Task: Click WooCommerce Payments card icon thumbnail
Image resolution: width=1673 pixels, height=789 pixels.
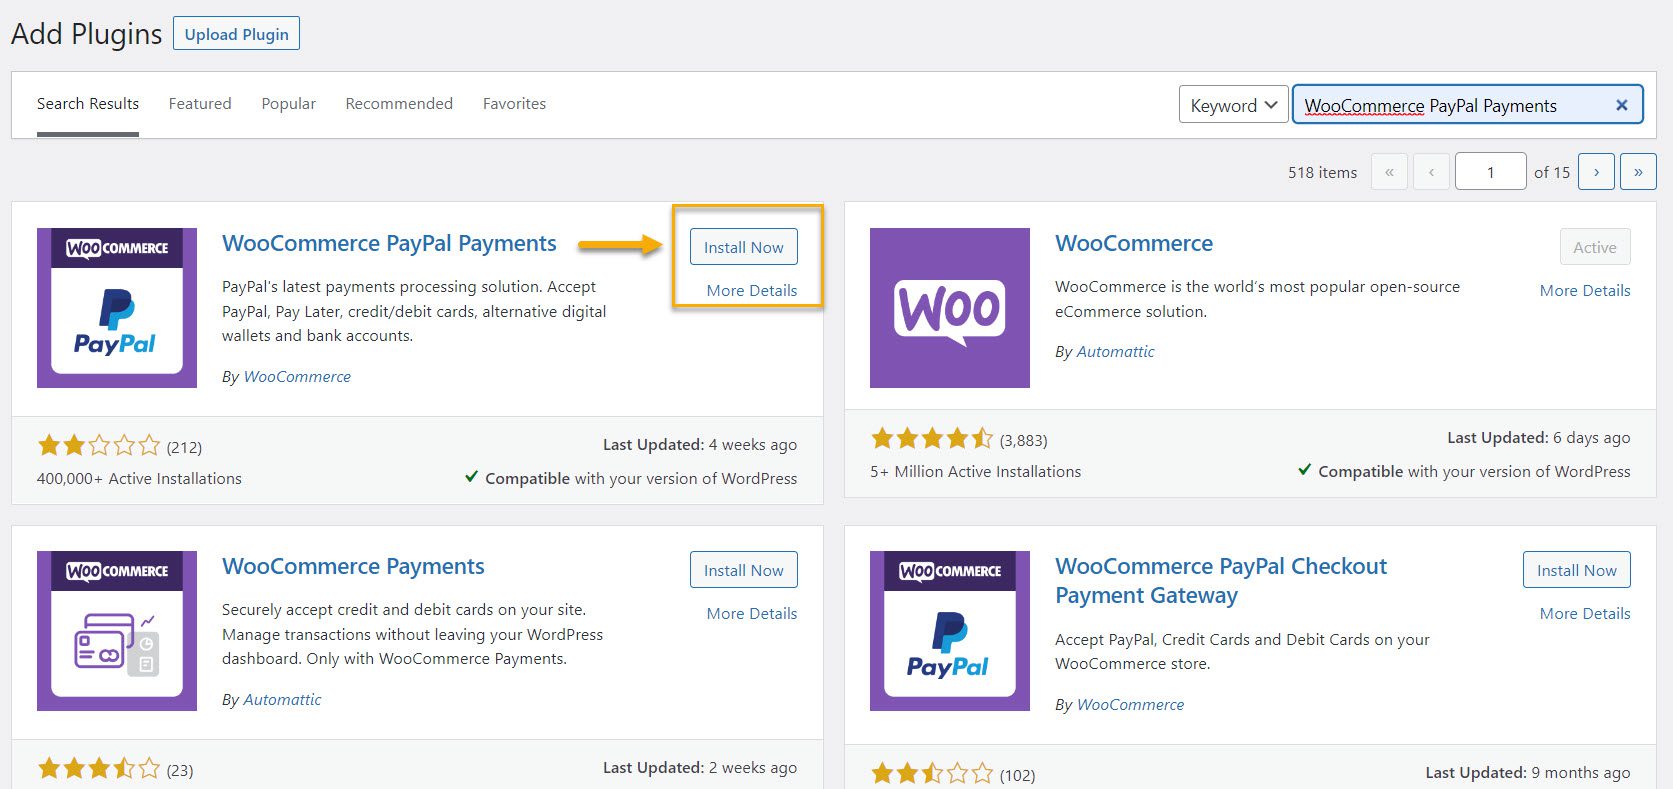Action: click(x=117, y=631)
